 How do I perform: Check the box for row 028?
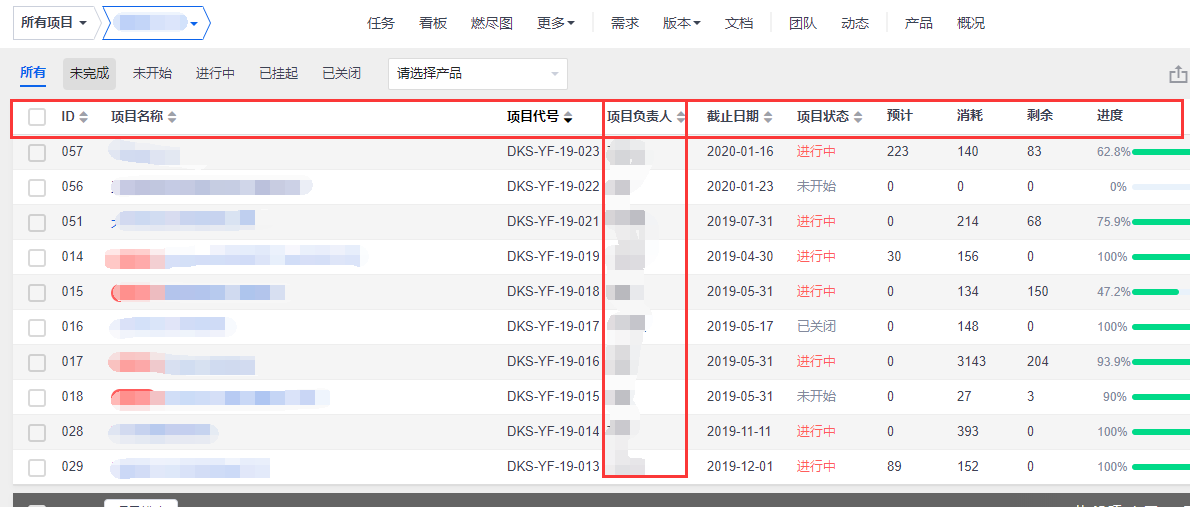click(x=37, y=431)
